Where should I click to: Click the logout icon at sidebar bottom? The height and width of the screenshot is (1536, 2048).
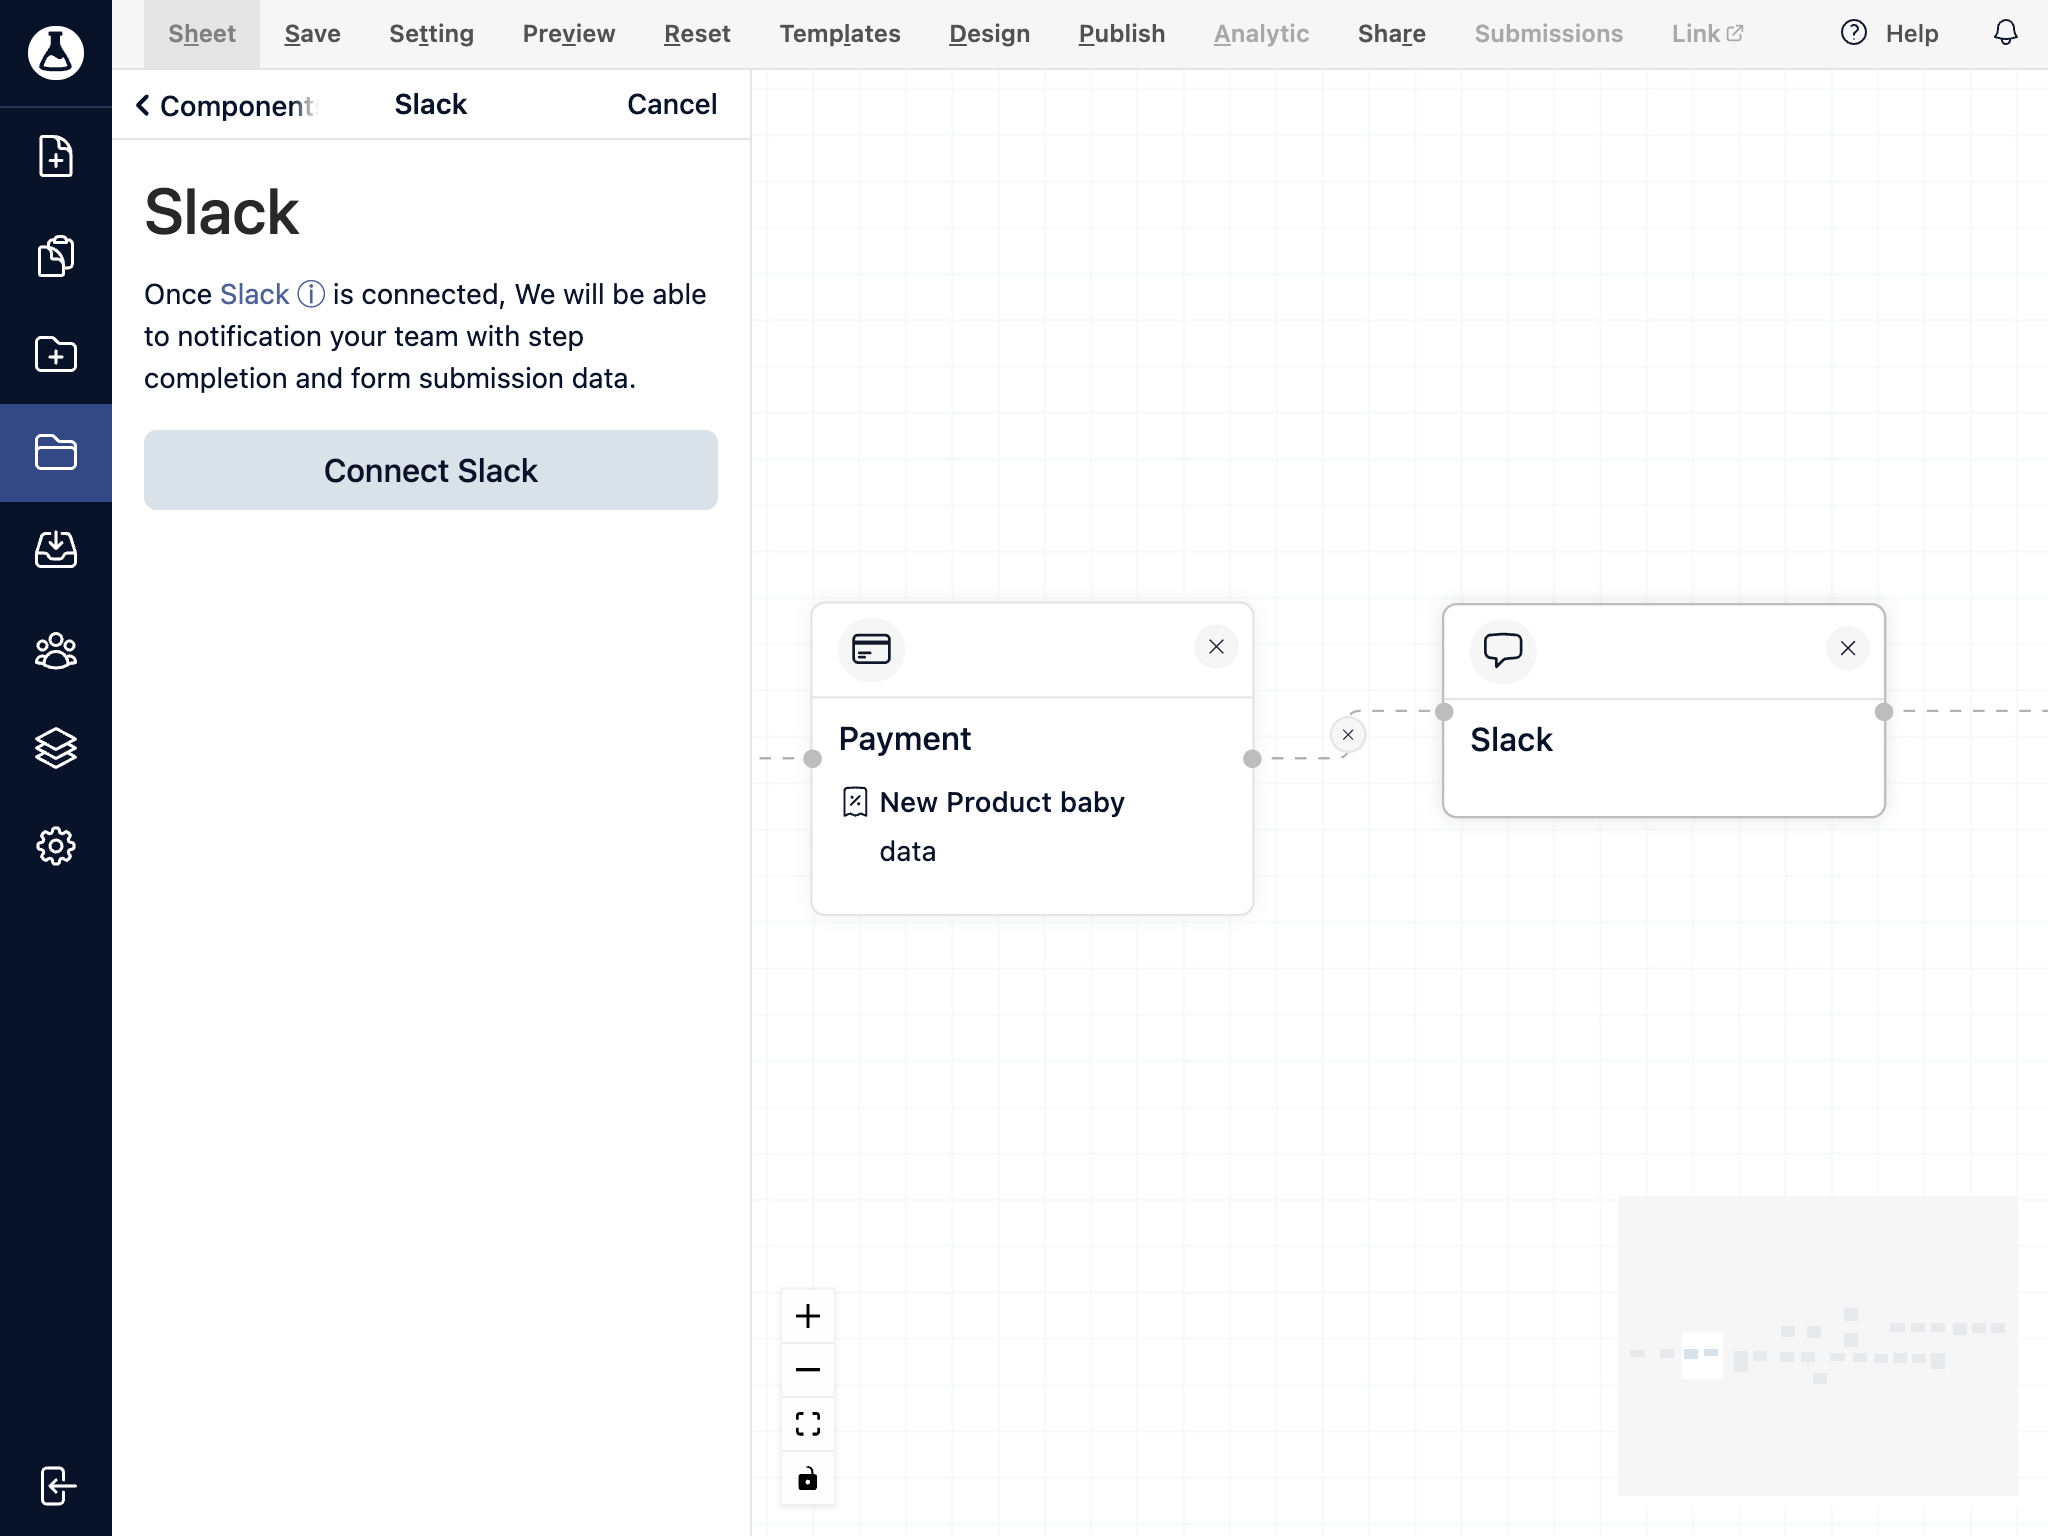[58, 1485]
